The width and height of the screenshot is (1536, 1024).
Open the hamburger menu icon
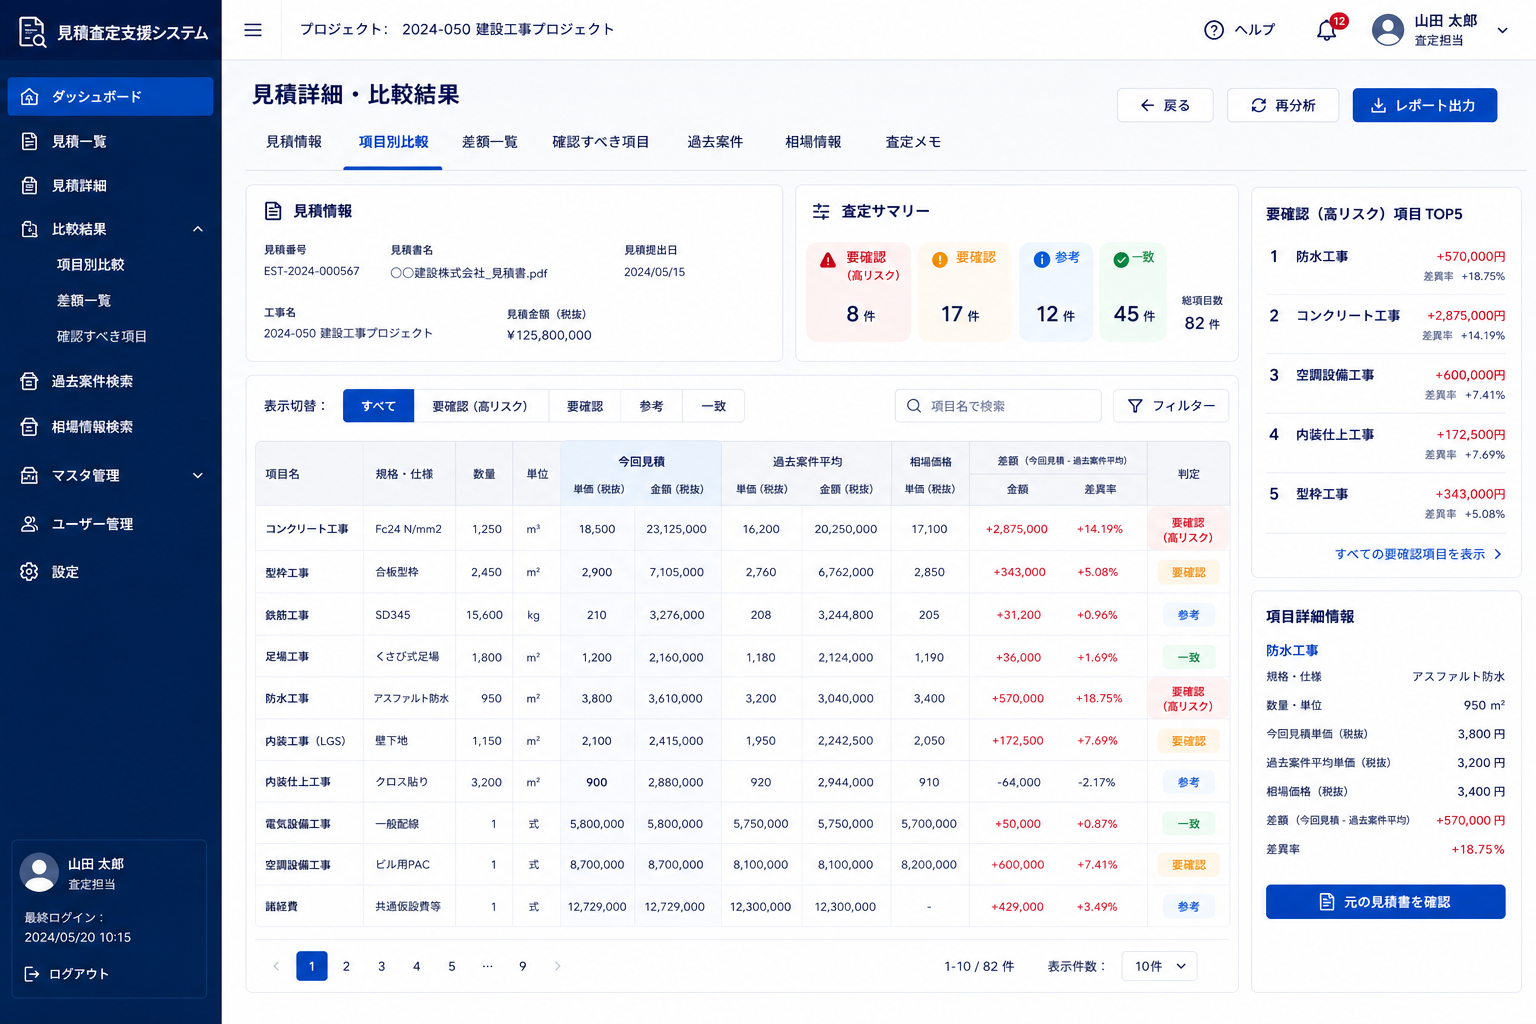[253, 30]
